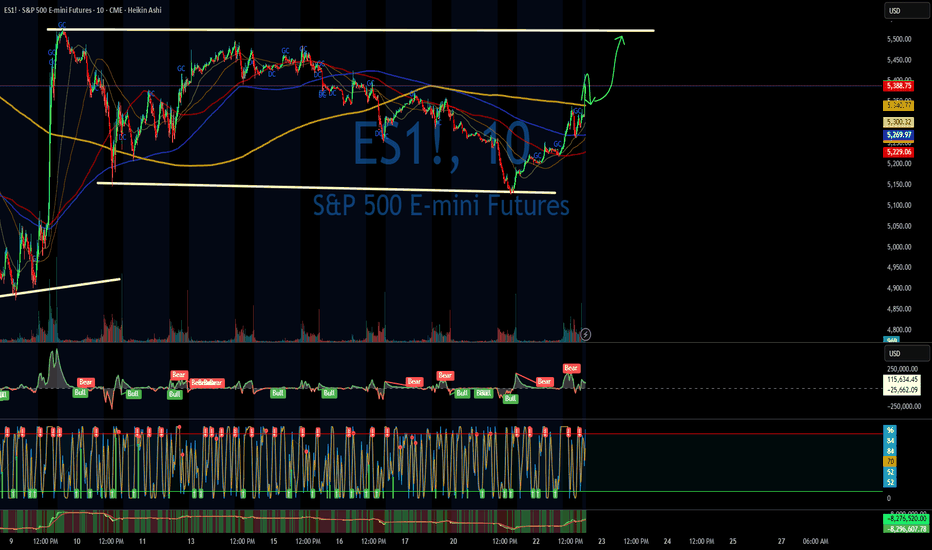This screenshot has width=932, height=550.
Task: Select the red 5,229.06 price label
Action: 899,152
